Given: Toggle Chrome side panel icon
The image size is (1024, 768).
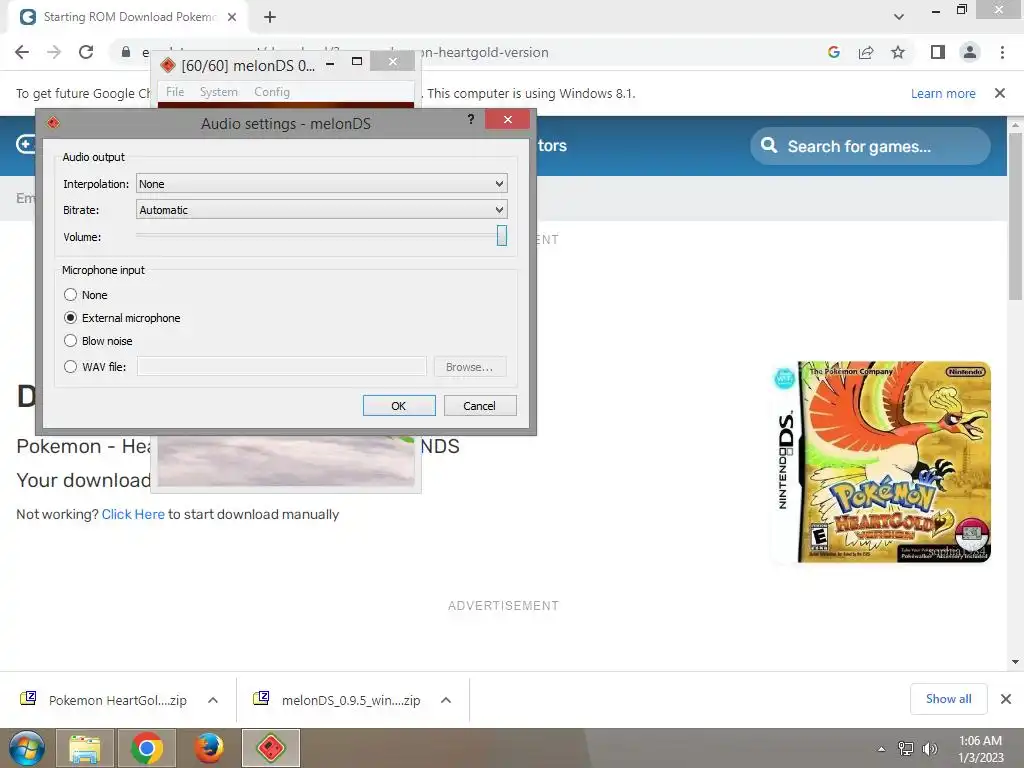Looking at the screenshot, I should click(938, 52).
